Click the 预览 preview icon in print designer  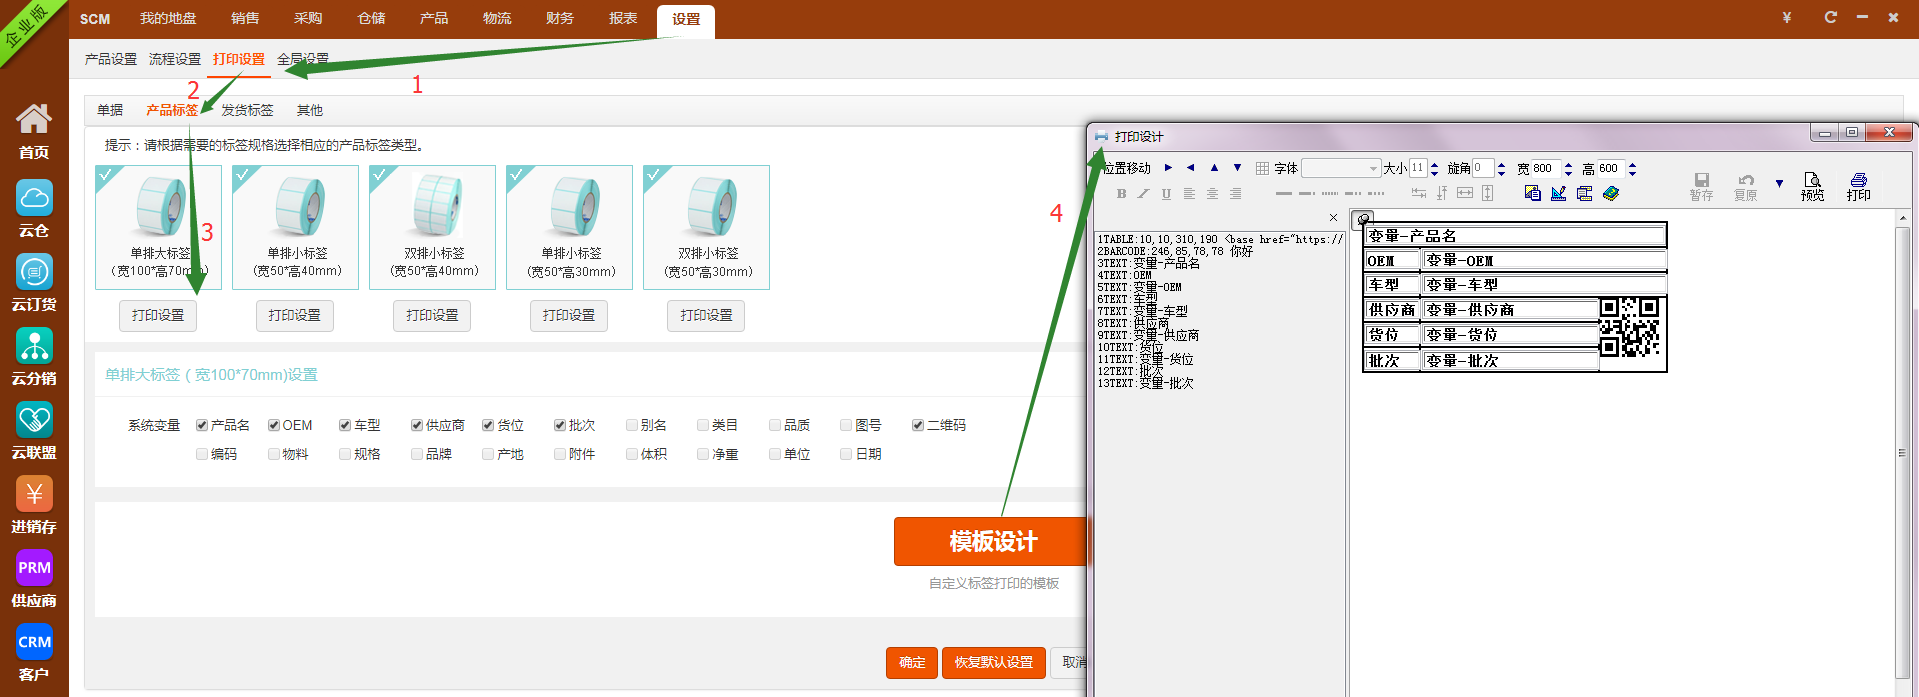pyautogui.click(x=1812, y=186)
